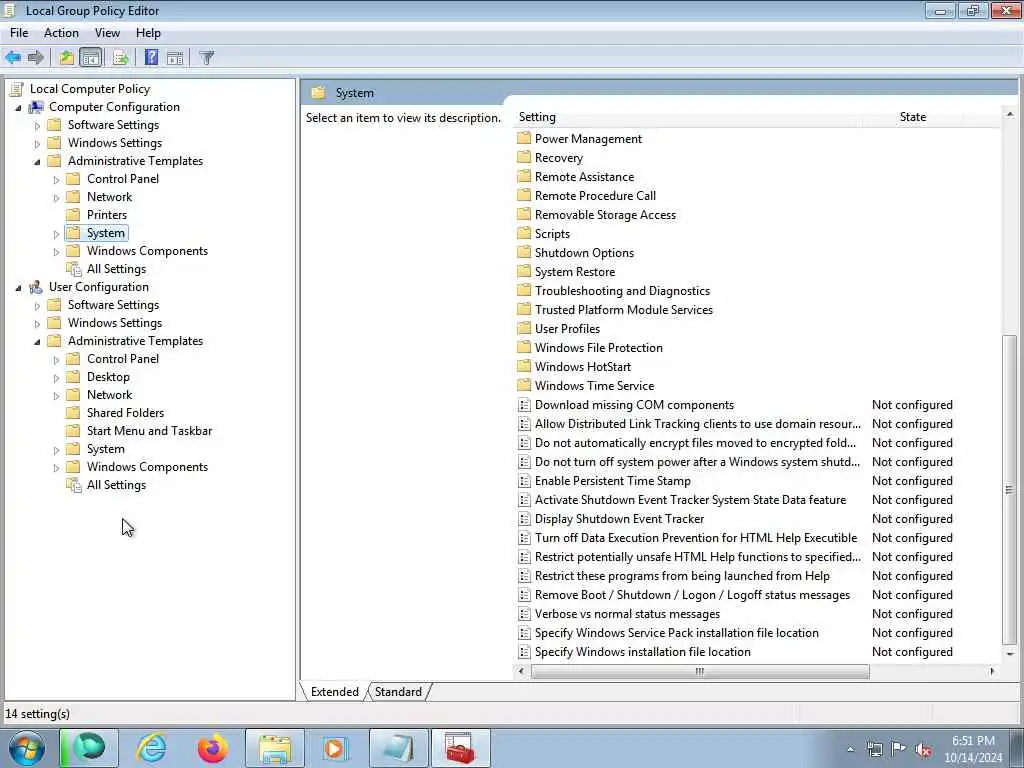Click the Power Management folder icon
The height and width of the screenshot is (768, 1024).
524,138
